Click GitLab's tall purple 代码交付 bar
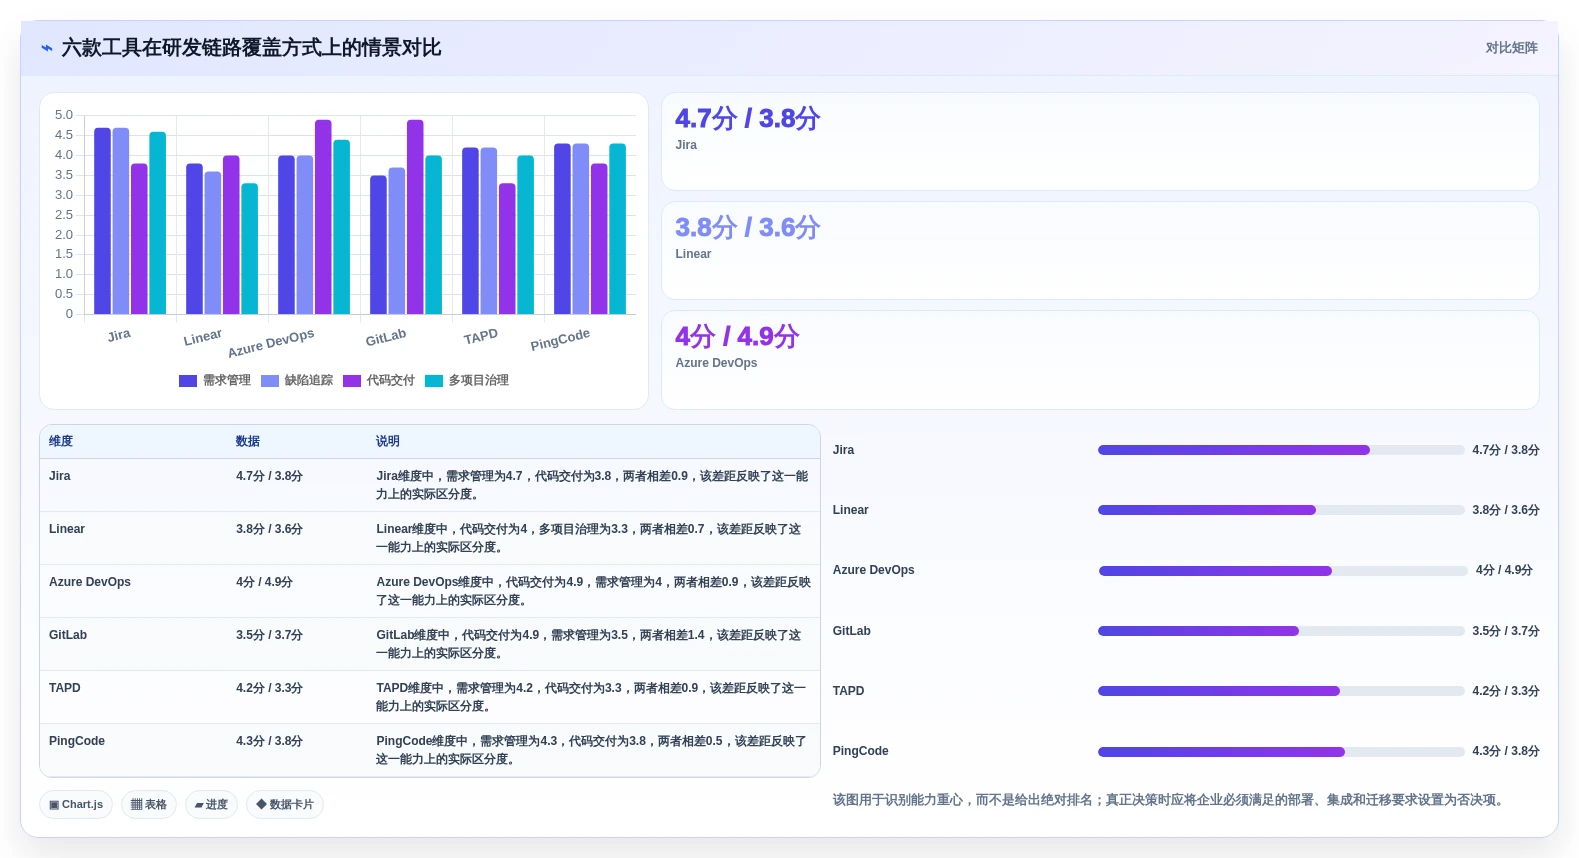The width and height of the screenshot is (1579, 858). coord(415,217)
